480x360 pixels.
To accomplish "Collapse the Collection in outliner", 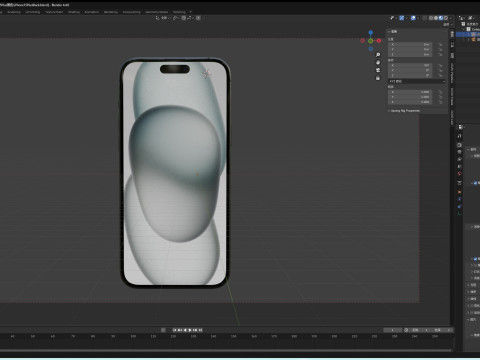I will point(463,29).
